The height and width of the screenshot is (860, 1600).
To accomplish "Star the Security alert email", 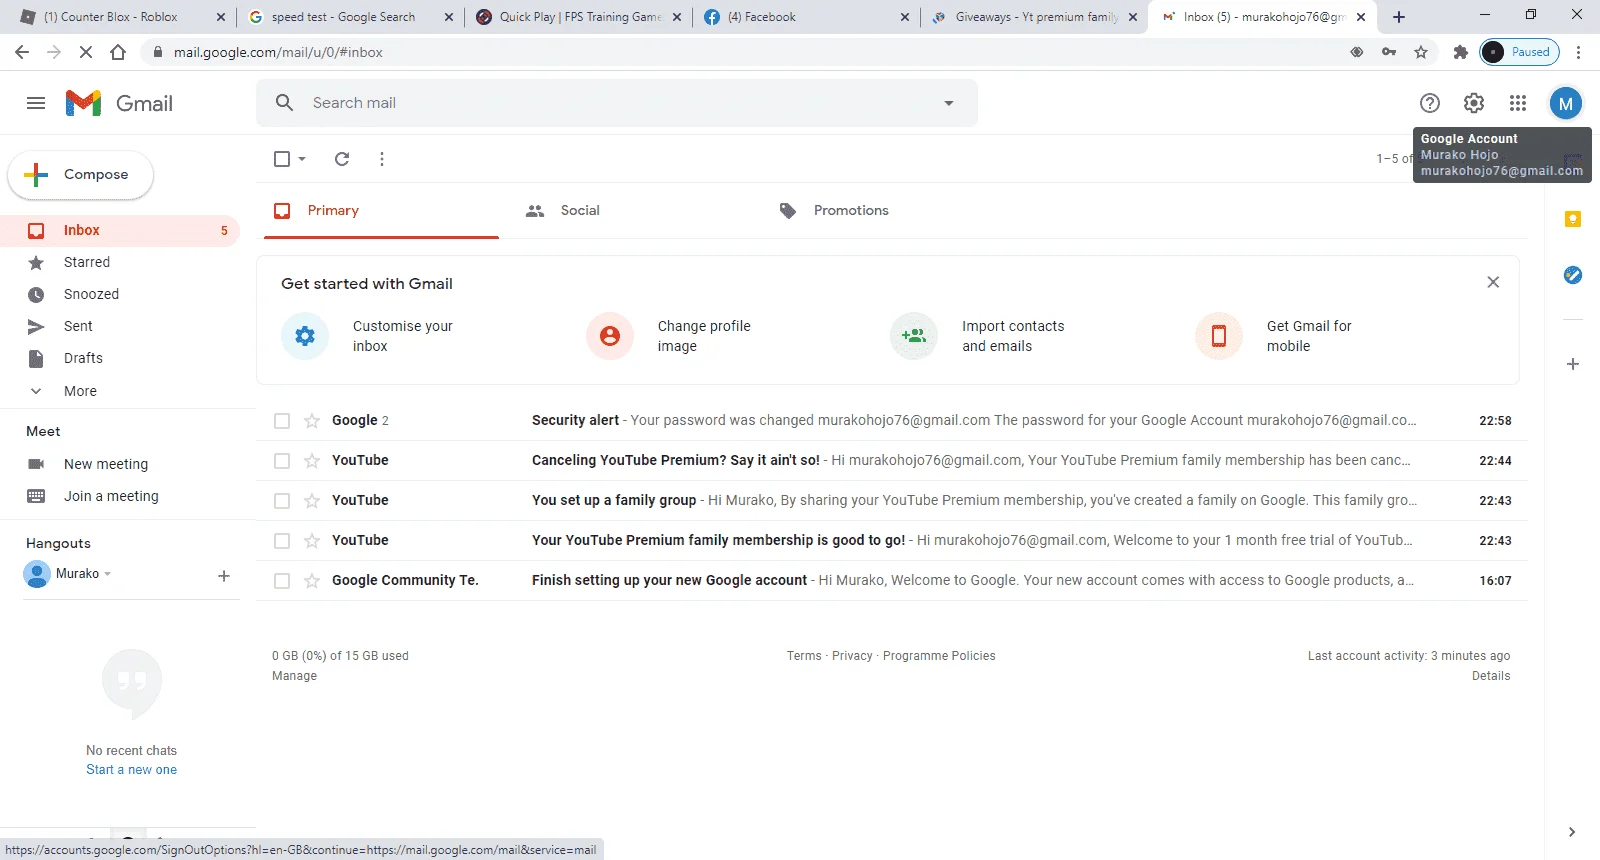I will (312, 421).
